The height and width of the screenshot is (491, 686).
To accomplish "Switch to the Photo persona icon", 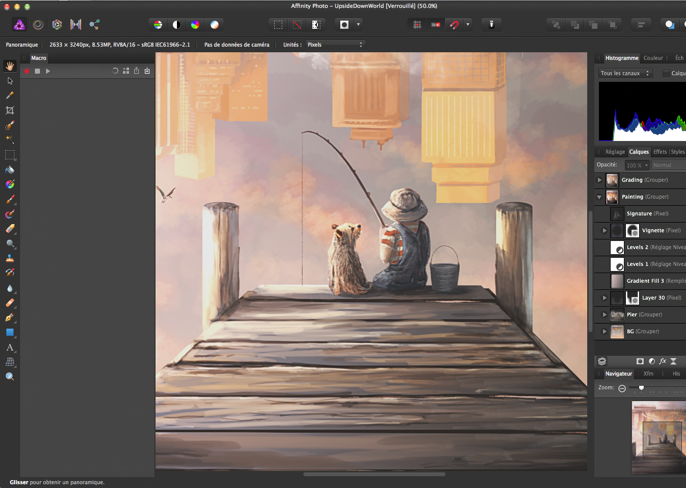I will pos(19,25).
